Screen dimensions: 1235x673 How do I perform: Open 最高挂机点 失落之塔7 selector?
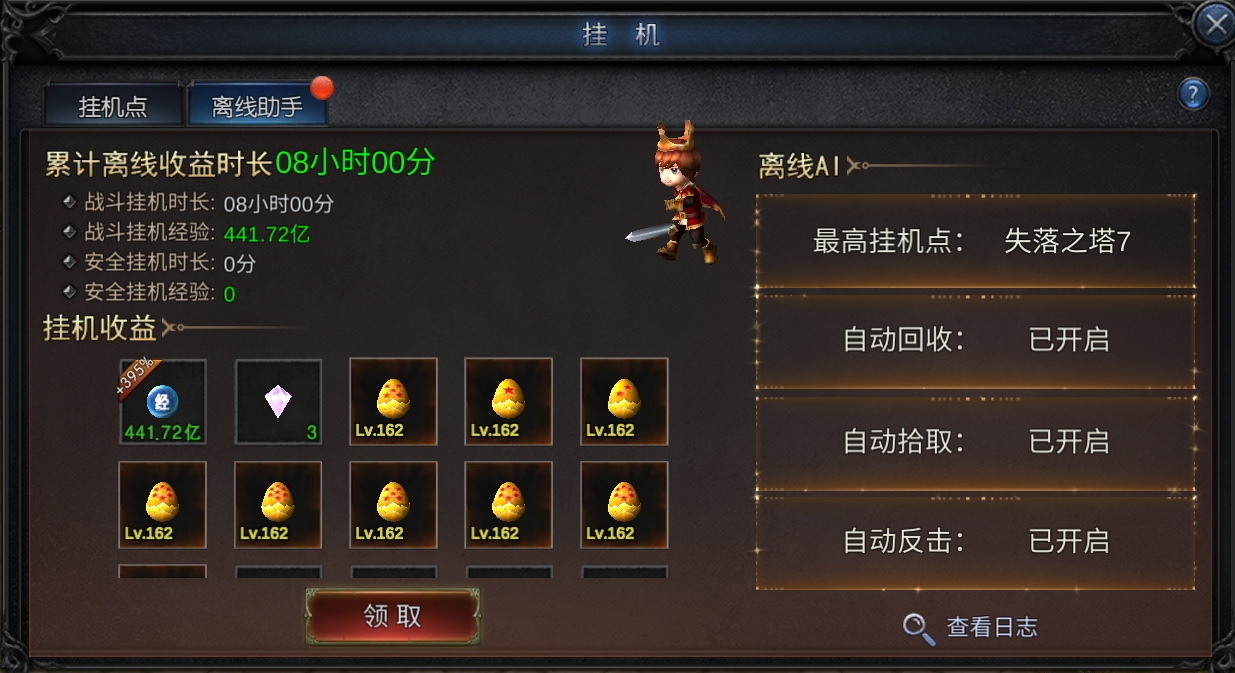975,242
